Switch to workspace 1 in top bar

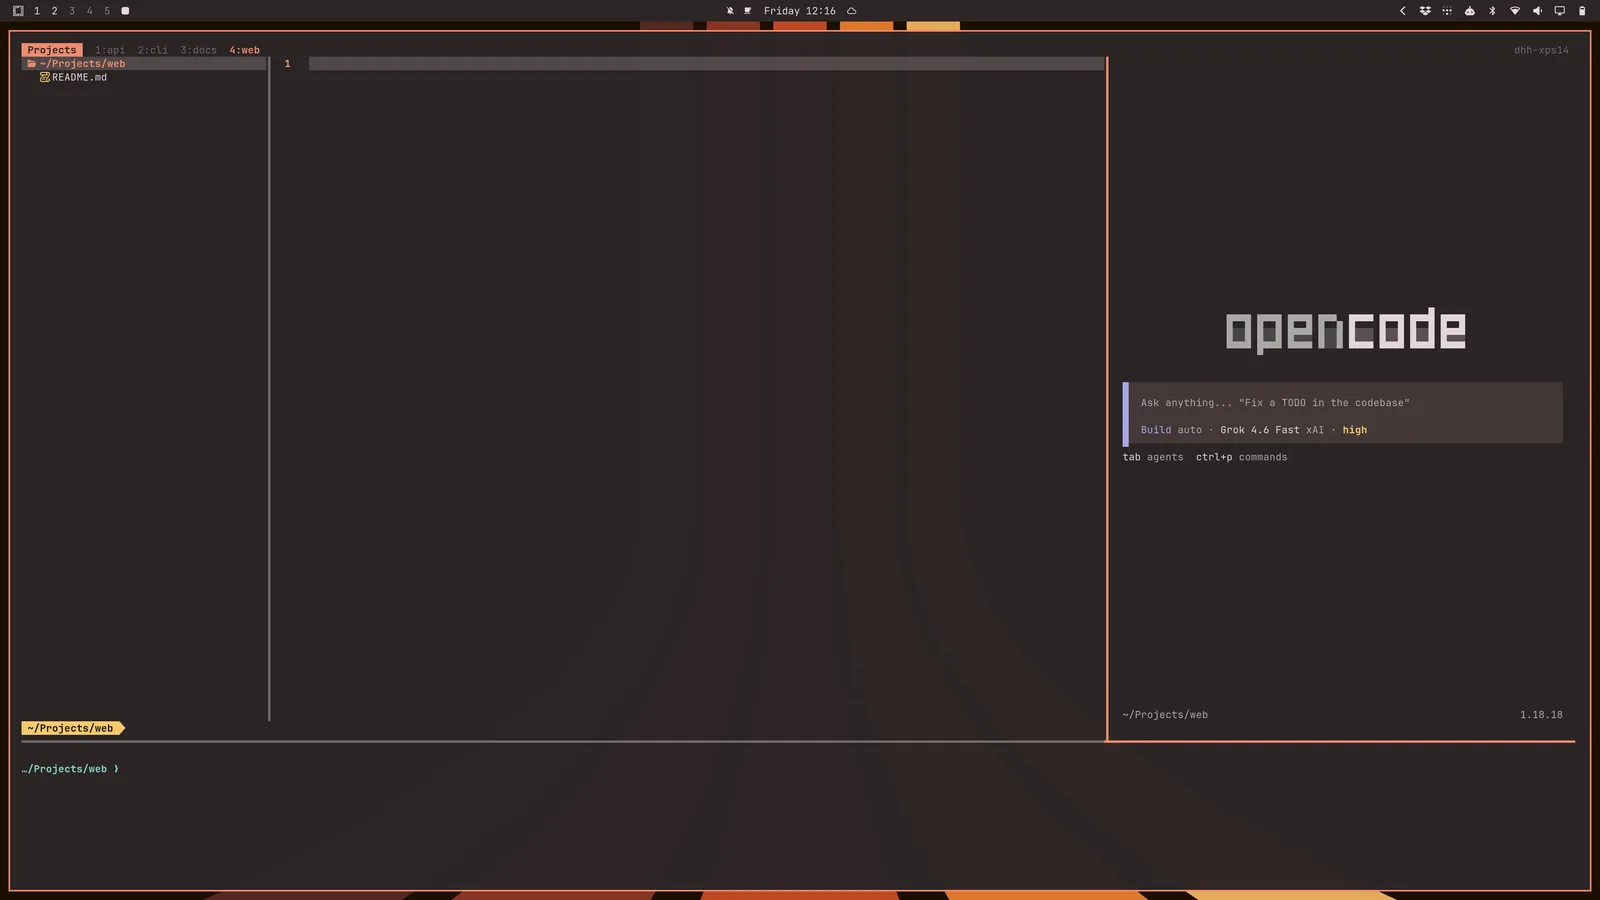[37, 11]
